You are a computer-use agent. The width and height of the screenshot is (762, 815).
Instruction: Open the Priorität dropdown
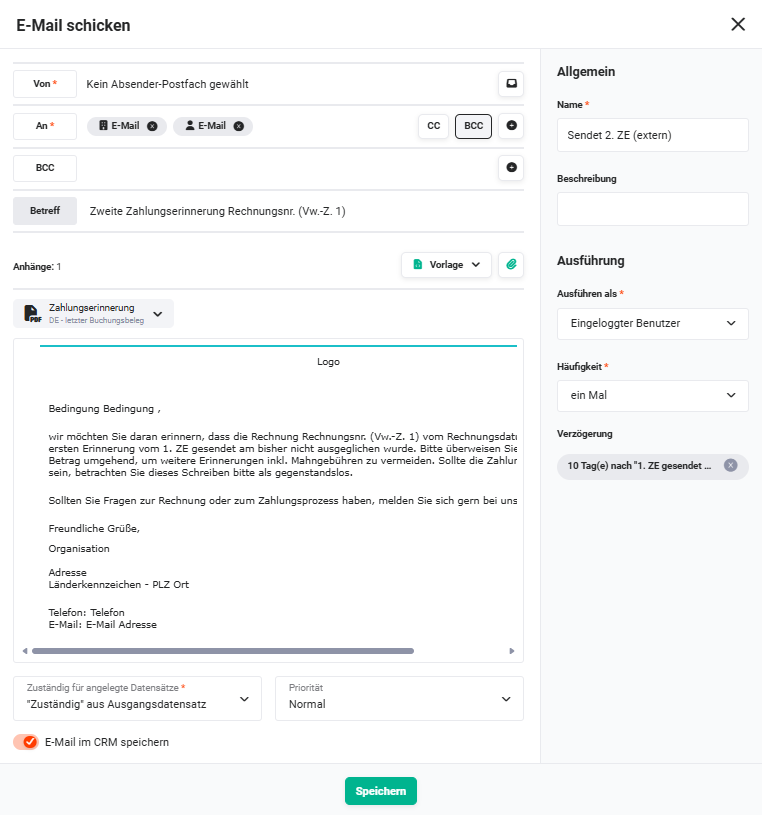pos(399,698)
